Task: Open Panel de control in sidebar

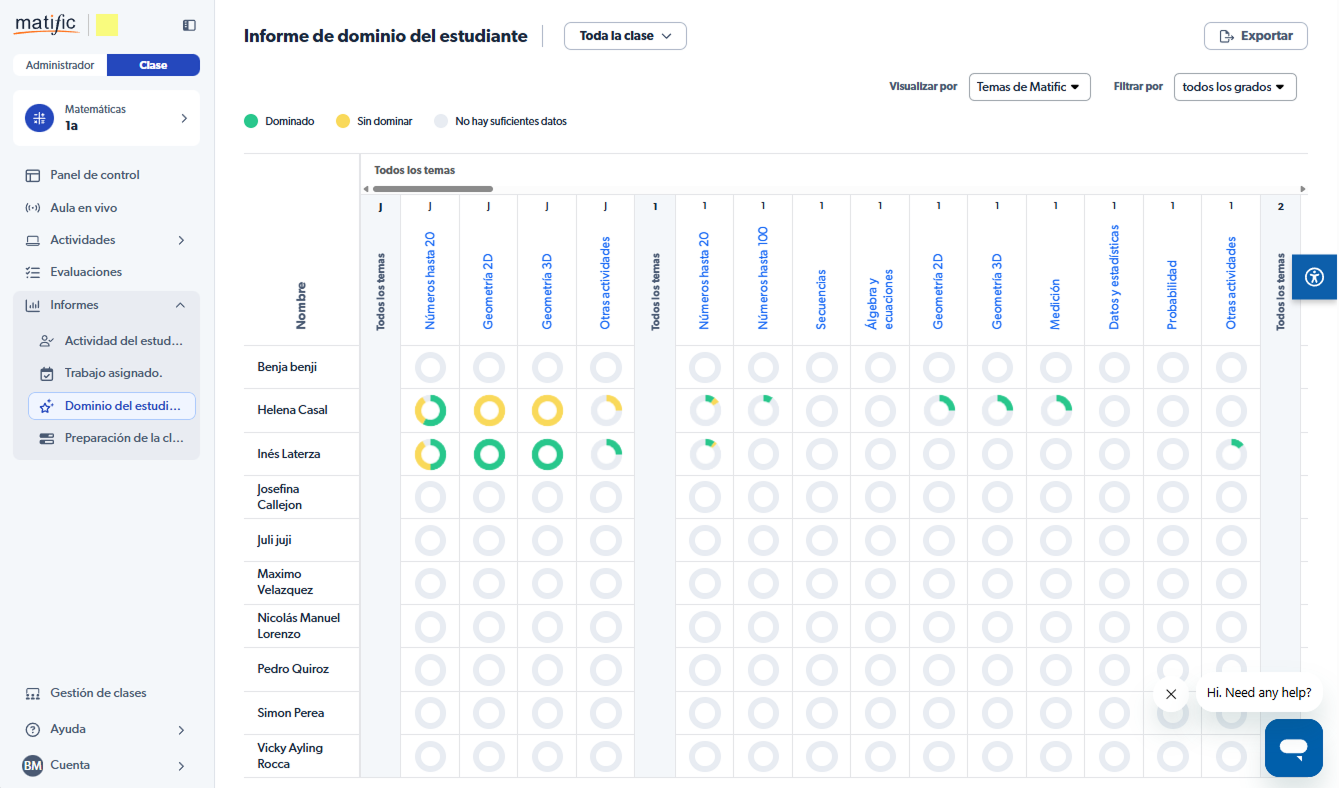Action: pos(95,175)
